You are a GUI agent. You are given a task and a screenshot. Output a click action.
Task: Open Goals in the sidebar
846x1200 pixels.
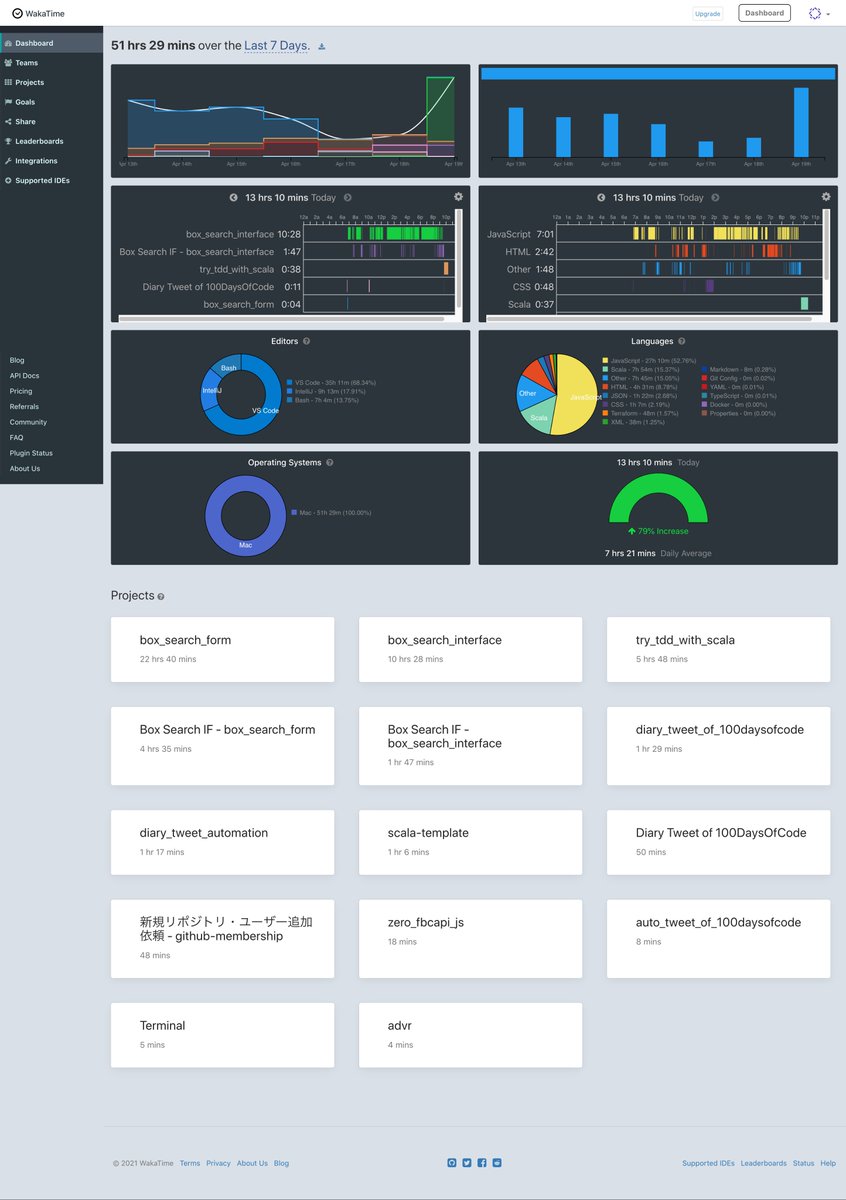coord(51,102)
